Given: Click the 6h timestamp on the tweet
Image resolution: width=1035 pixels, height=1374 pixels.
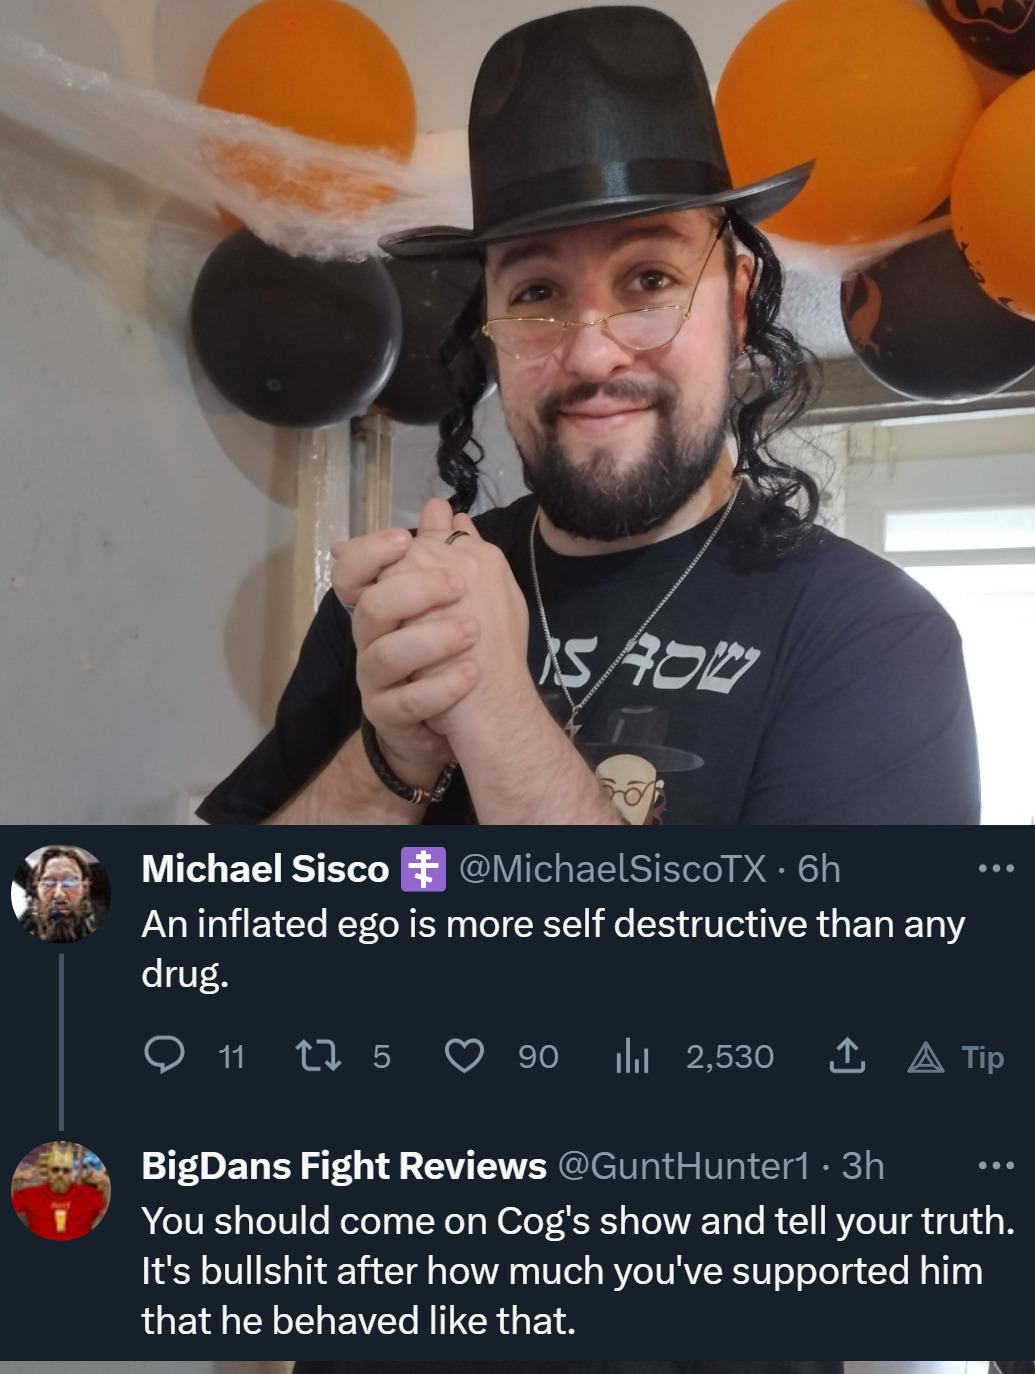Looking at the screenshot, I should [819, 869].
